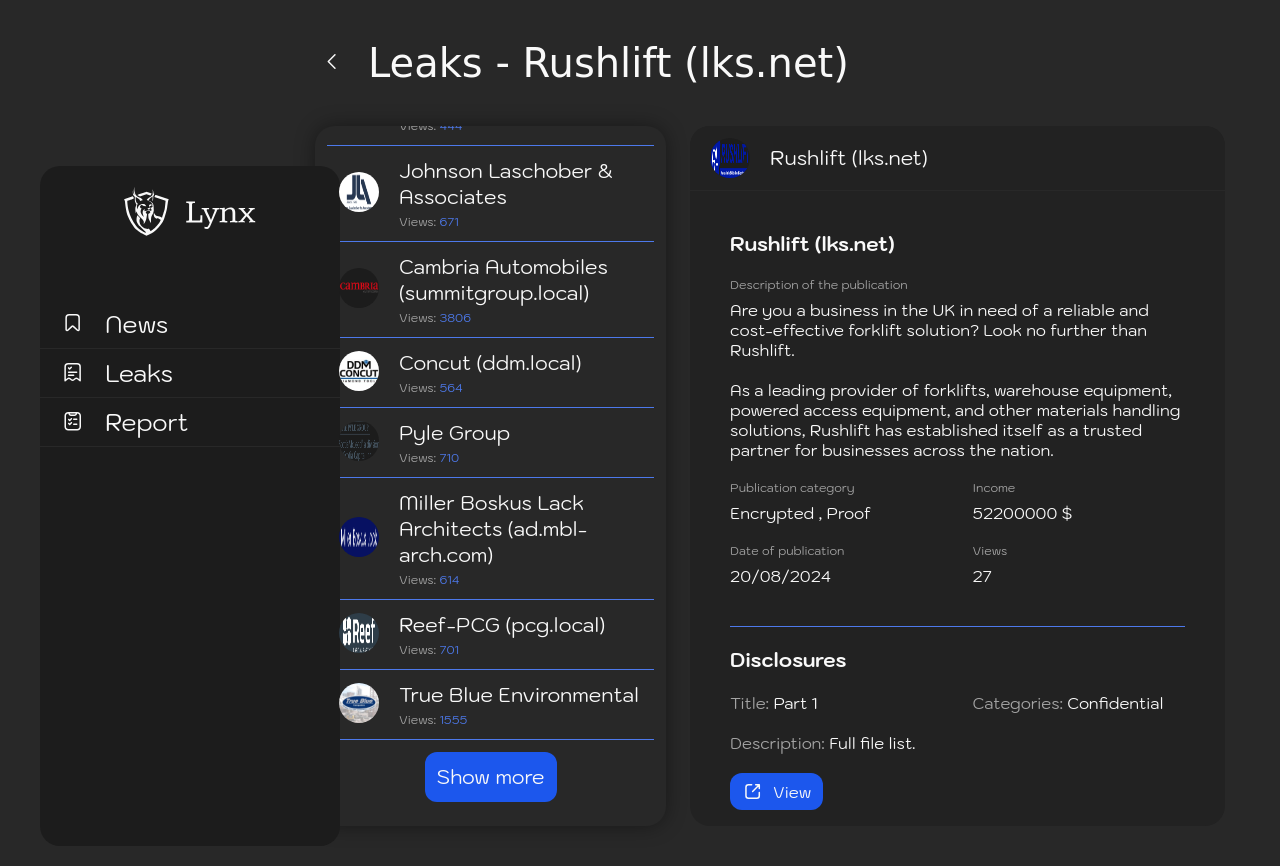This screenshot has width=1280, height=866.
Task: Click the Johnson Laschober & Associates logo
Action: pos(359,192)
